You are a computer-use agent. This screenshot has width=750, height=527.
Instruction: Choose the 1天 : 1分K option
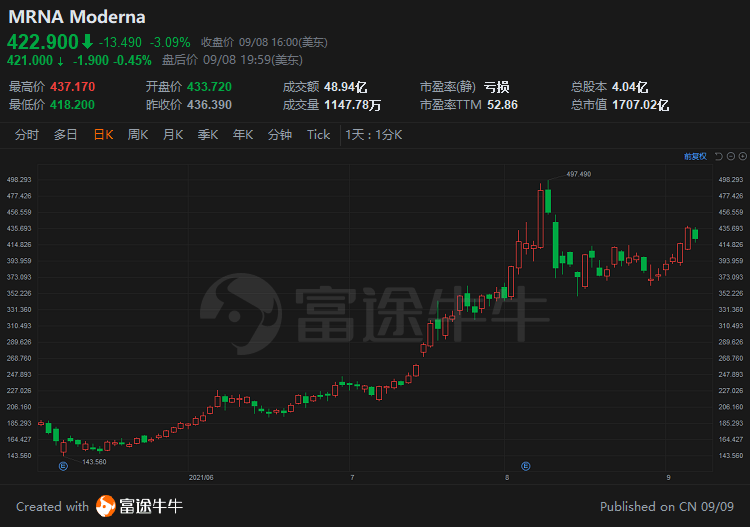point(374,135)
